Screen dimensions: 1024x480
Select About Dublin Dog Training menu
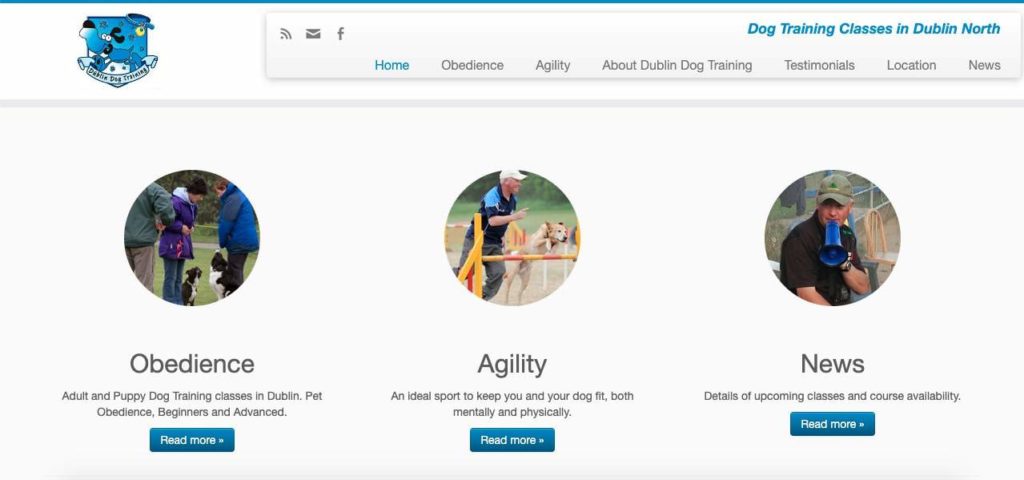(677, 65)
